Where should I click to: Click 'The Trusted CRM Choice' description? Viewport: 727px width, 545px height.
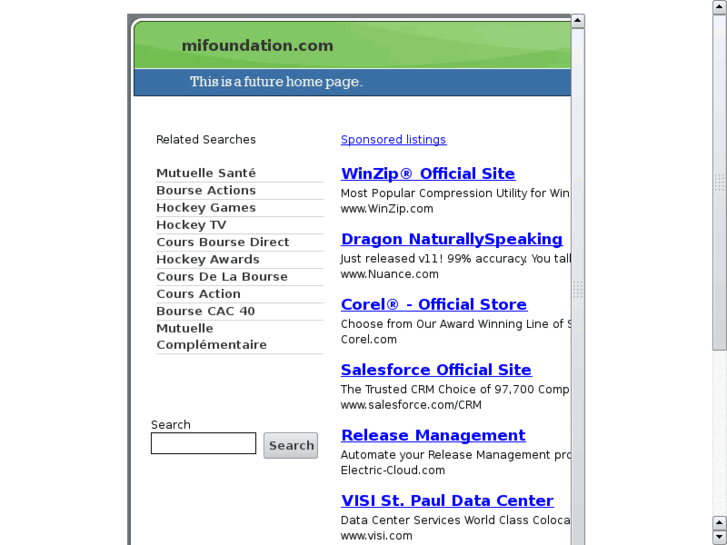(455, 389)
